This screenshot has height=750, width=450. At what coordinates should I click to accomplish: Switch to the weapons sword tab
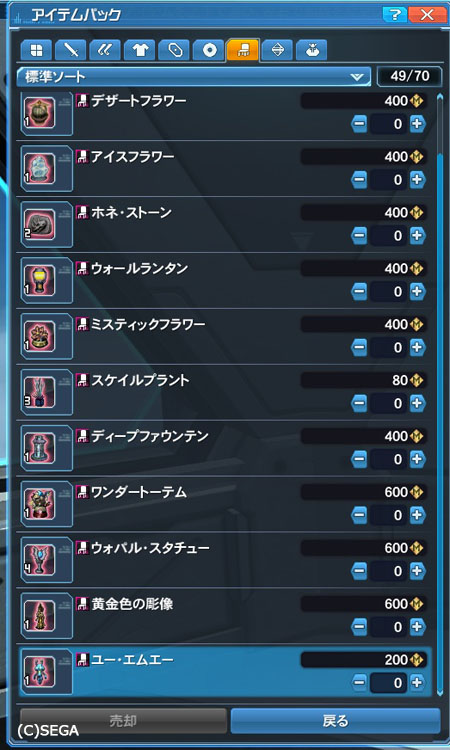pos(71,50)
